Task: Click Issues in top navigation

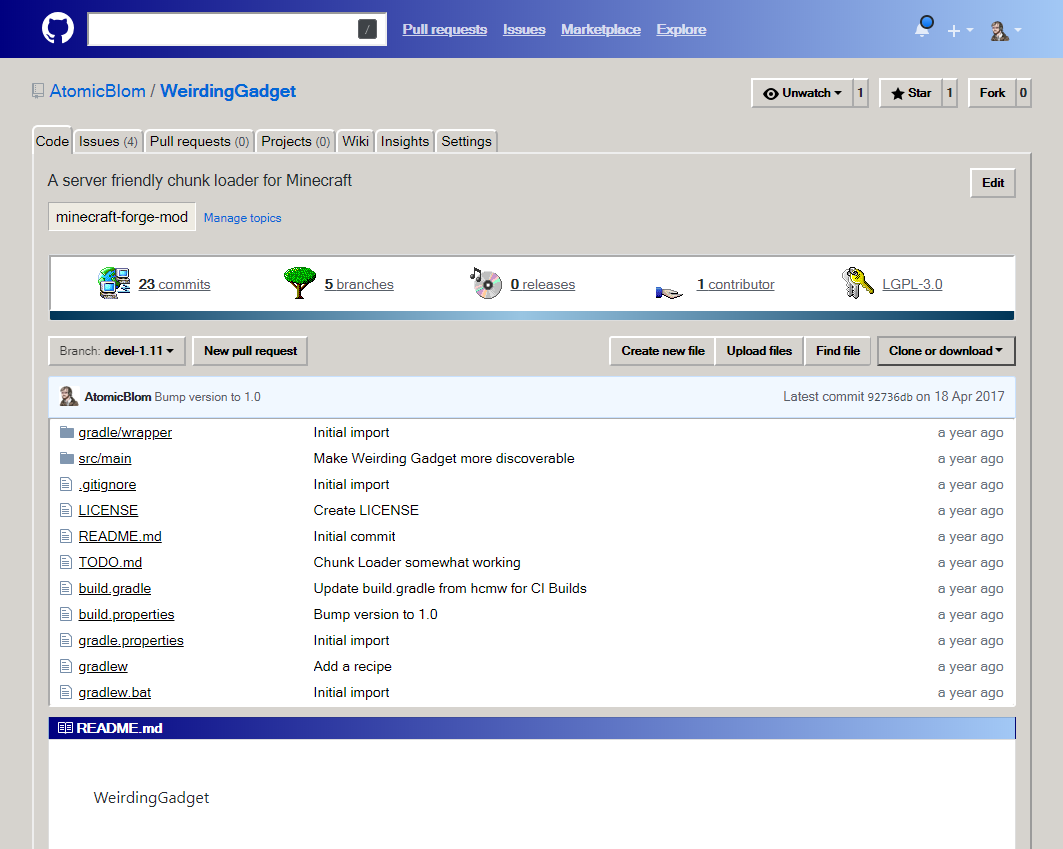Action: [x=524, y=29]
